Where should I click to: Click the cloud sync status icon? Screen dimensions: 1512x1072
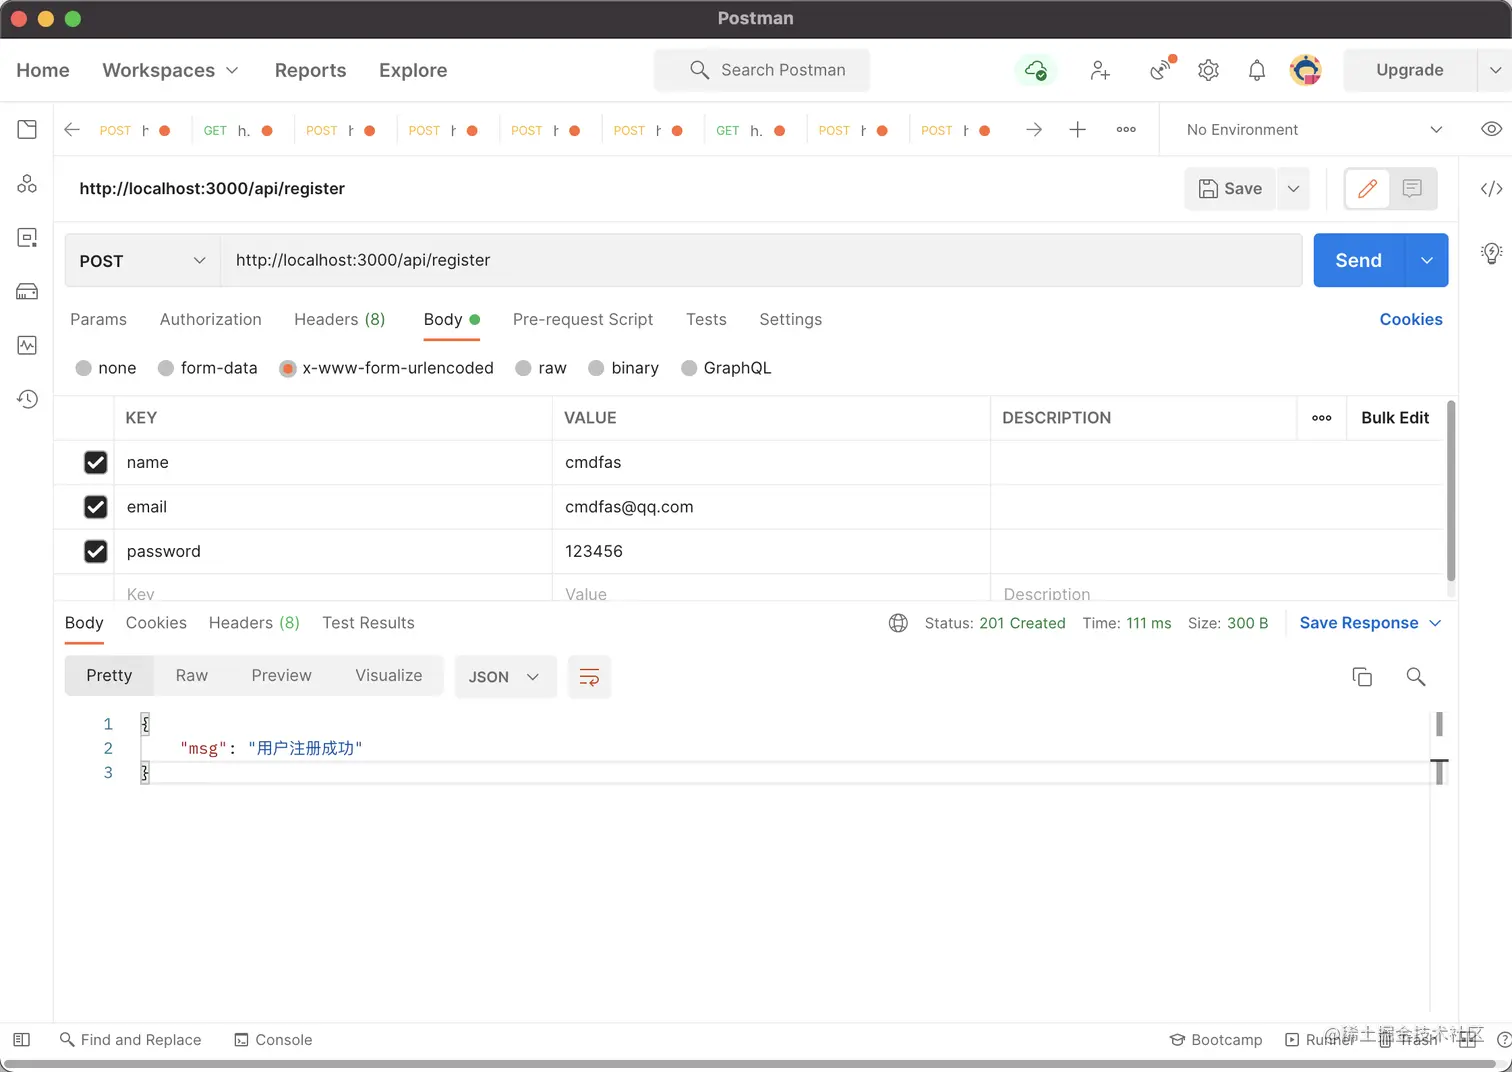(x=1036, y=70)
